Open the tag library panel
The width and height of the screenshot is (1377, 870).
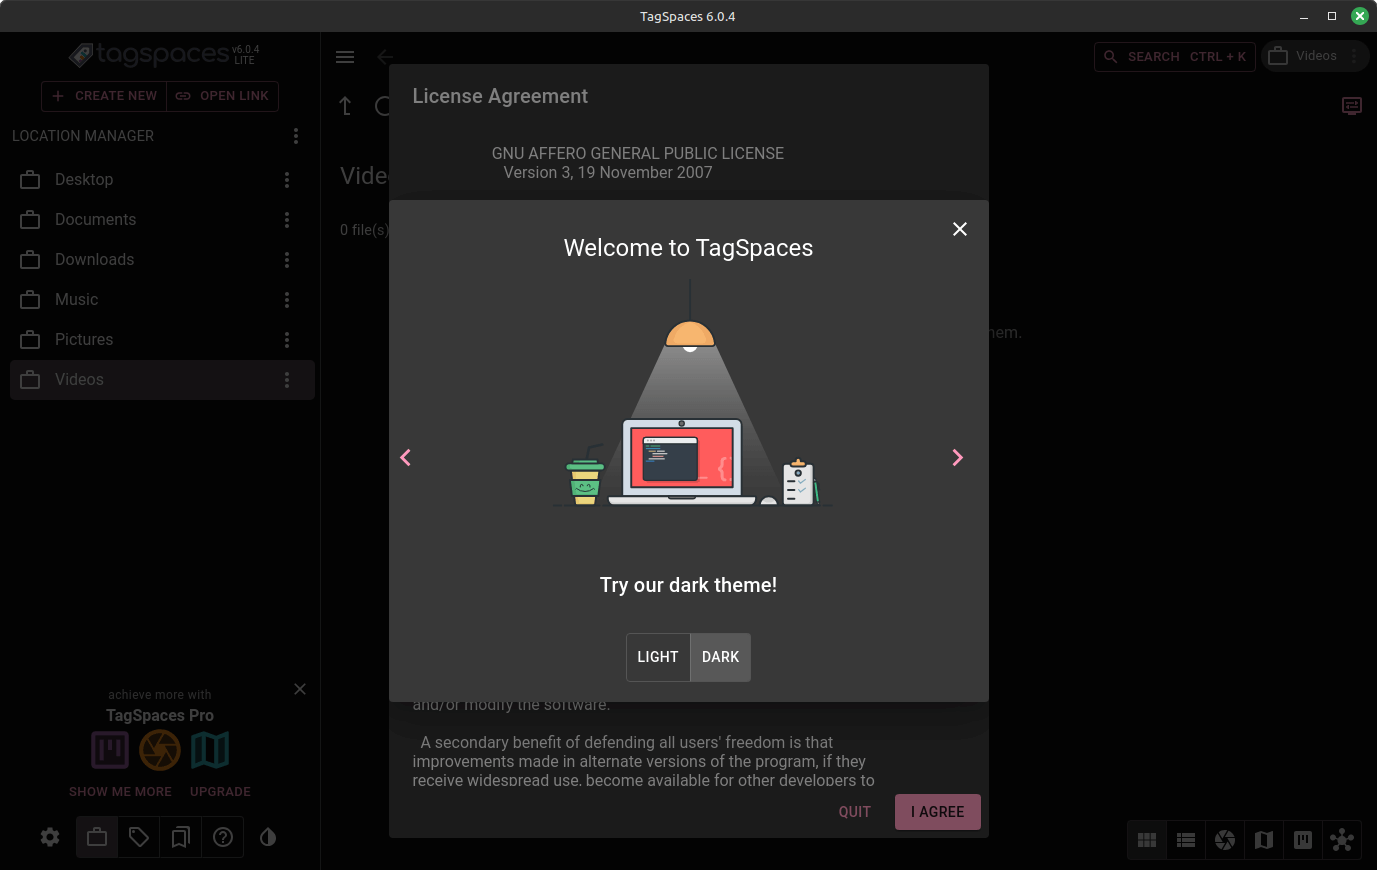pyautogui.click(x=139, y=837)
